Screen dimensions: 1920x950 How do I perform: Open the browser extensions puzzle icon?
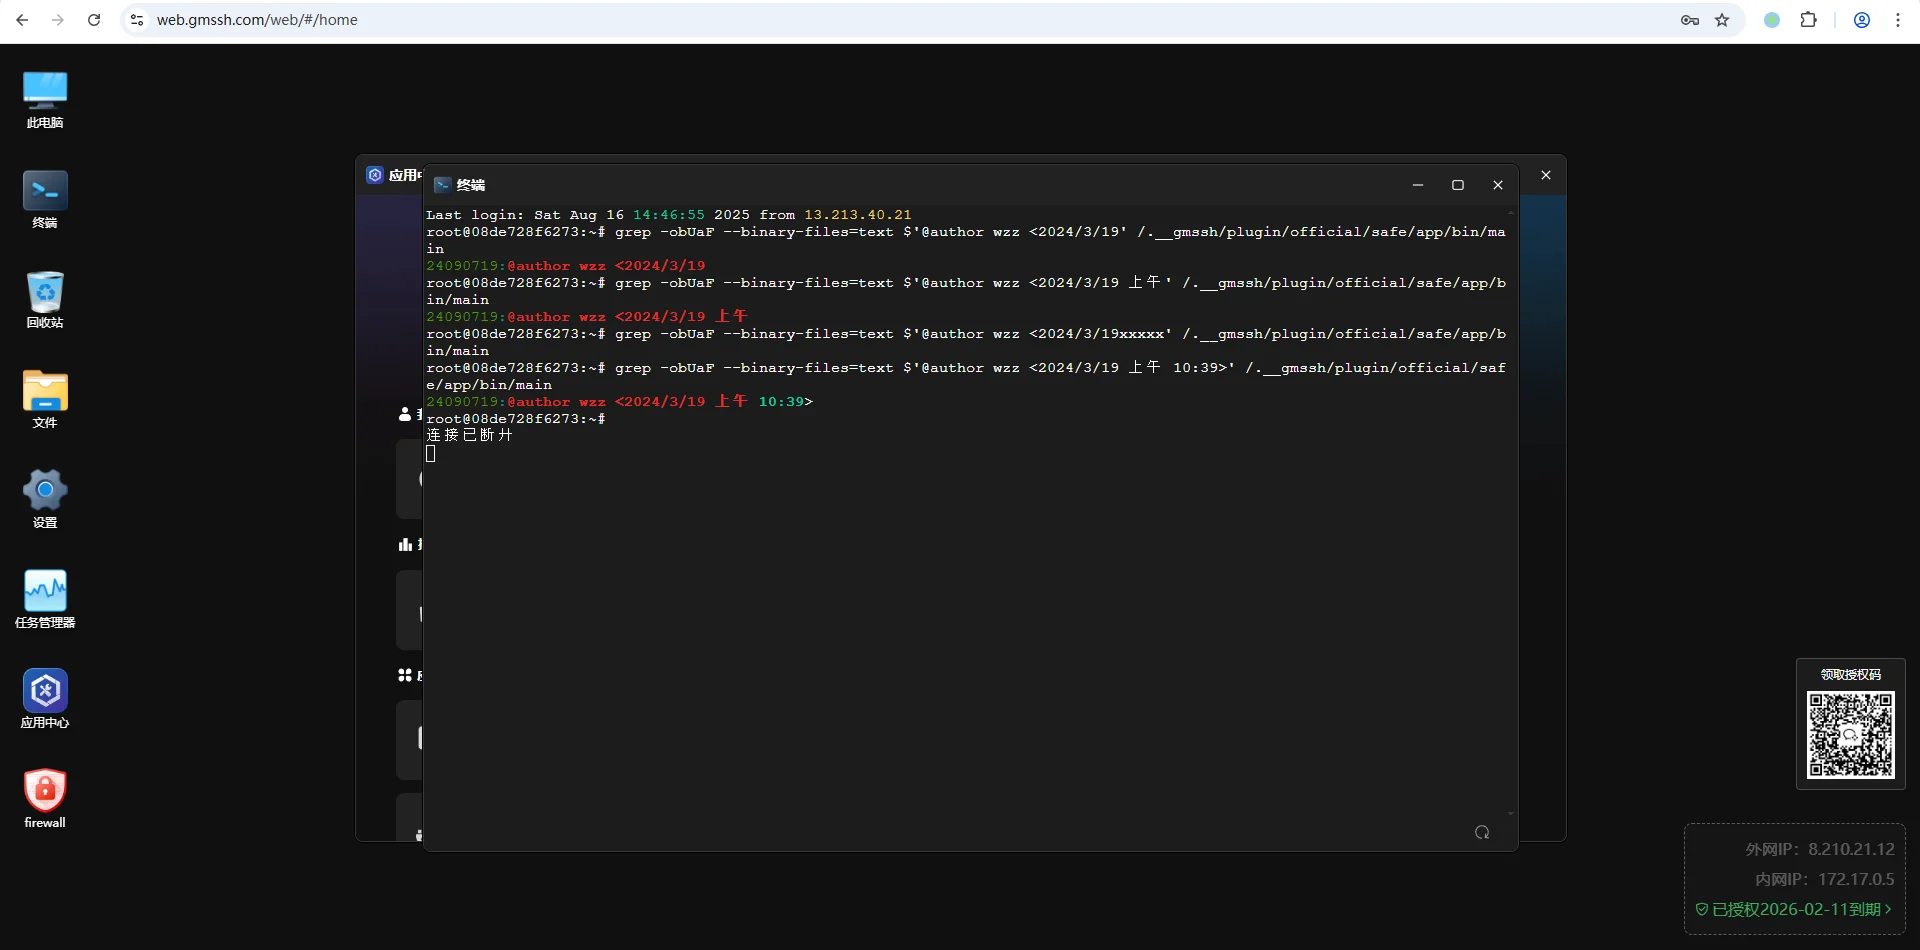[1808, 20]
